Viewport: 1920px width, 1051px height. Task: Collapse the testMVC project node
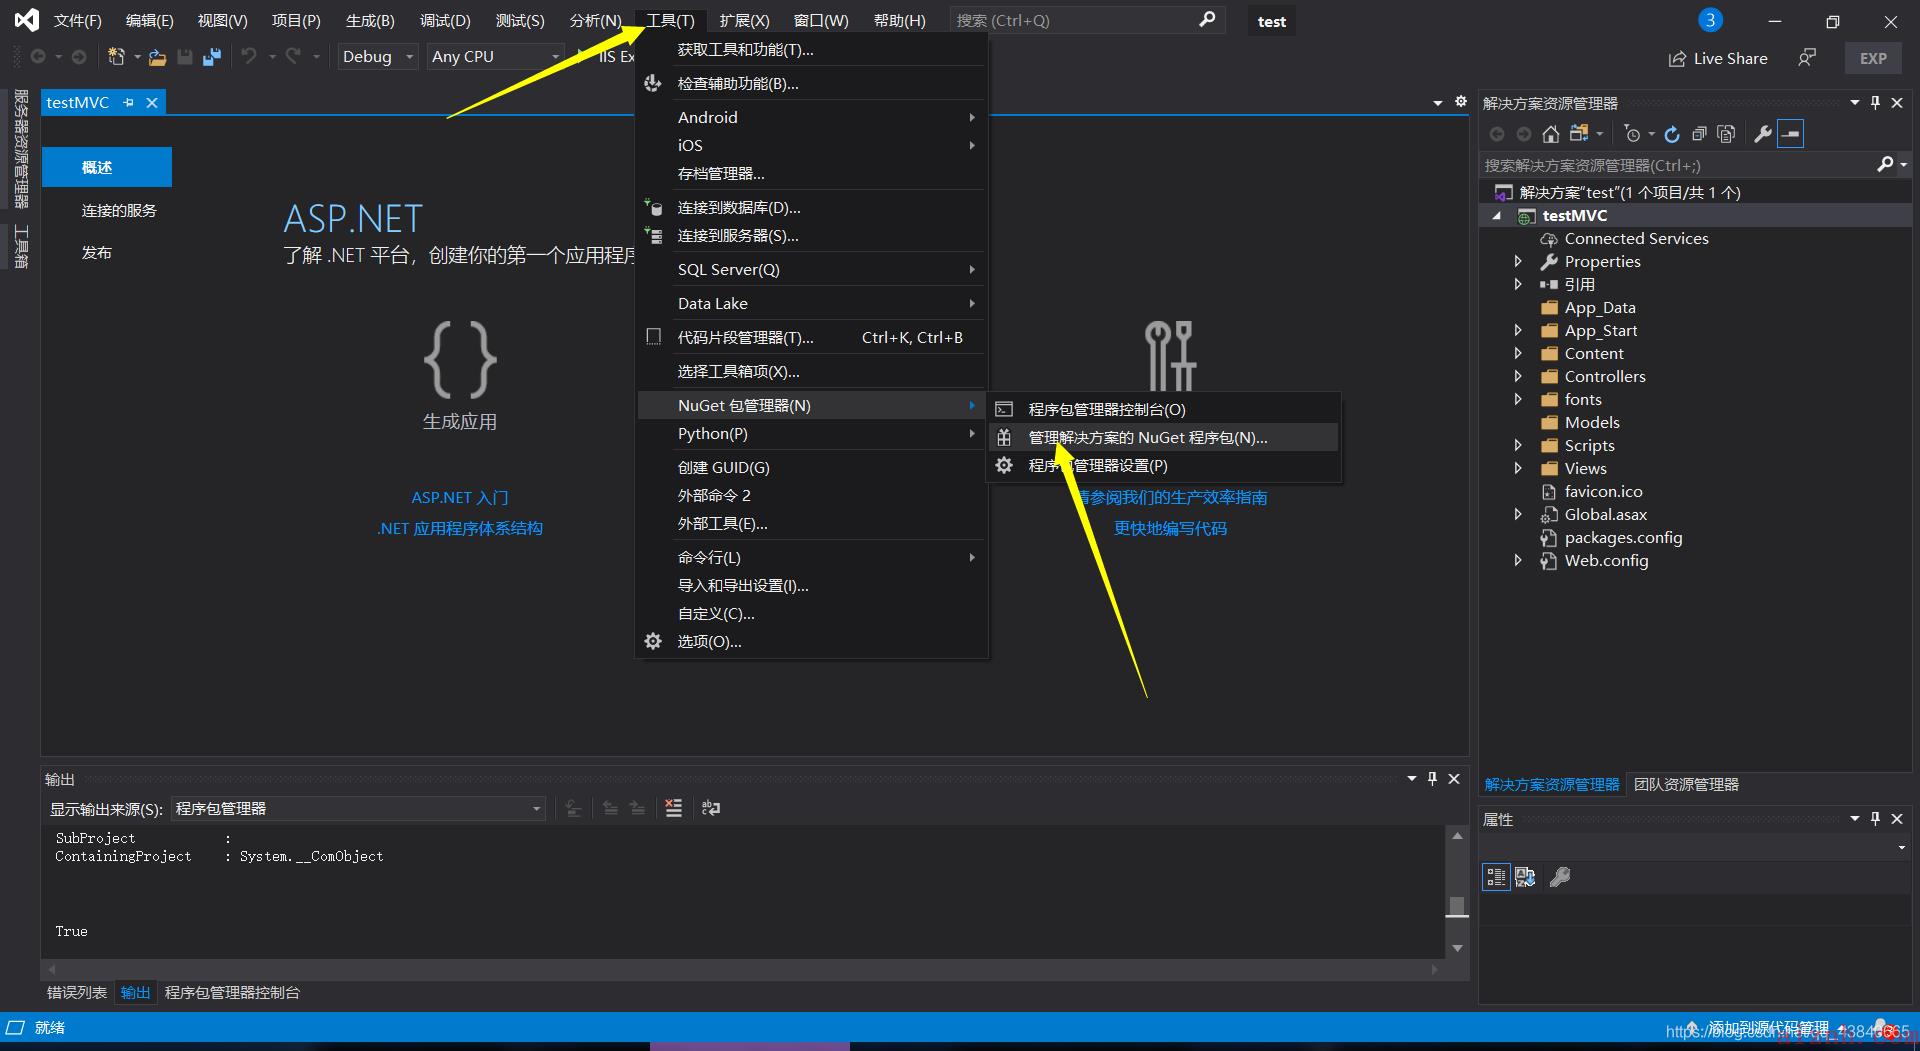[x=1497, y=216]
